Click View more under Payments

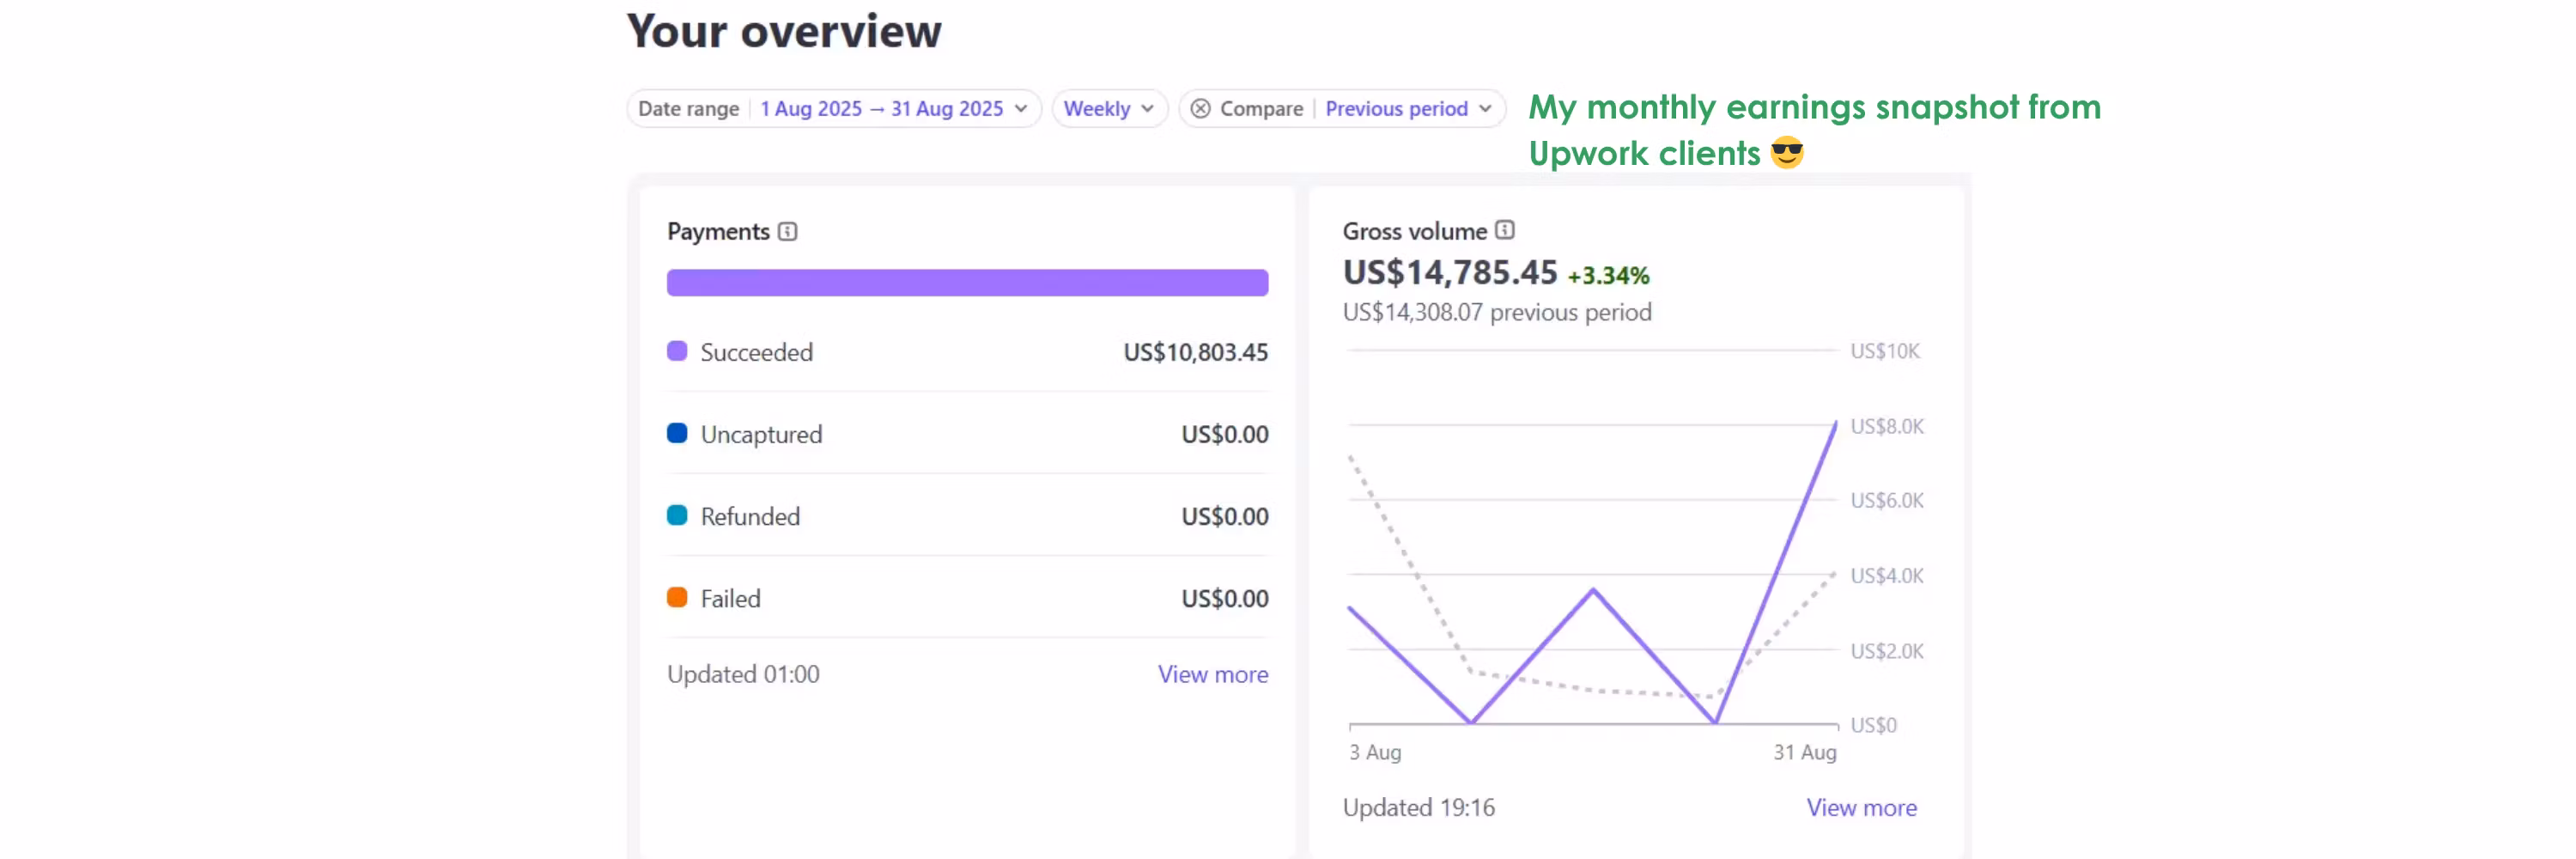click(1212, 674)
